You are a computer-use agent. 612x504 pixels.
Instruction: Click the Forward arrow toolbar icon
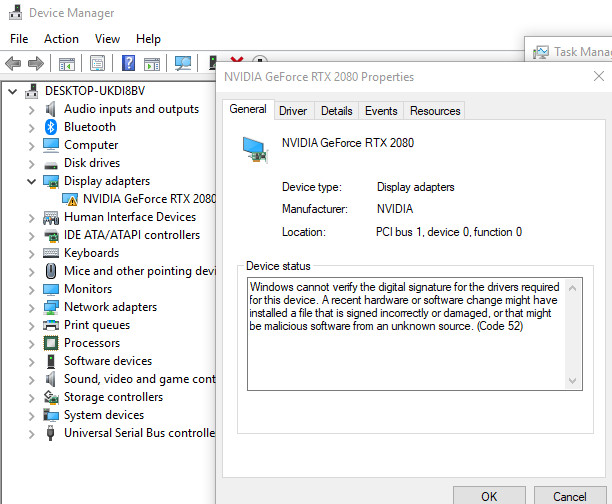36,63
